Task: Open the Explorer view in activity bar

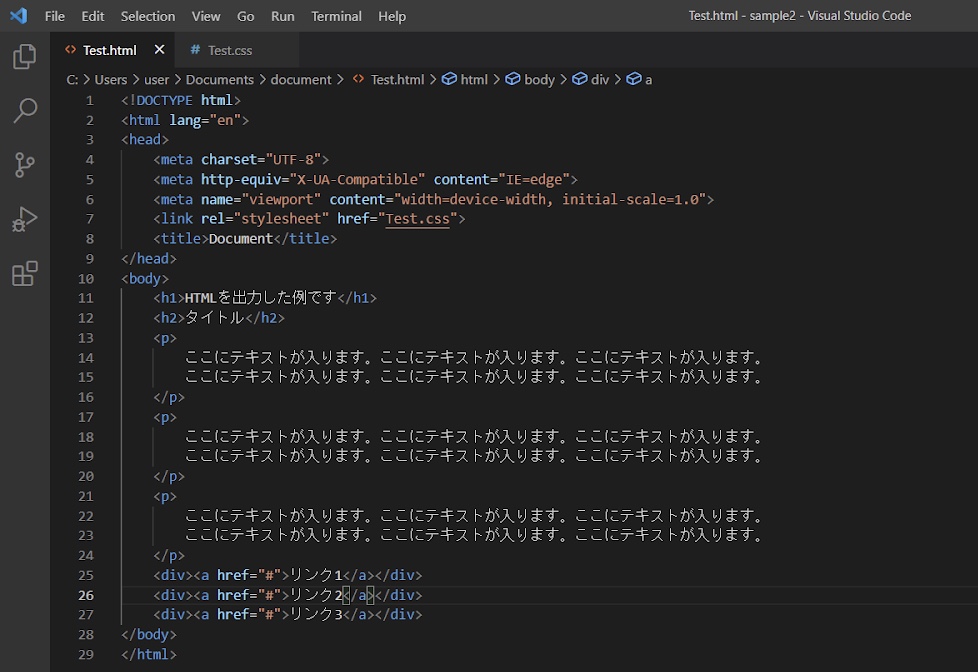Action: coord(25,57)
